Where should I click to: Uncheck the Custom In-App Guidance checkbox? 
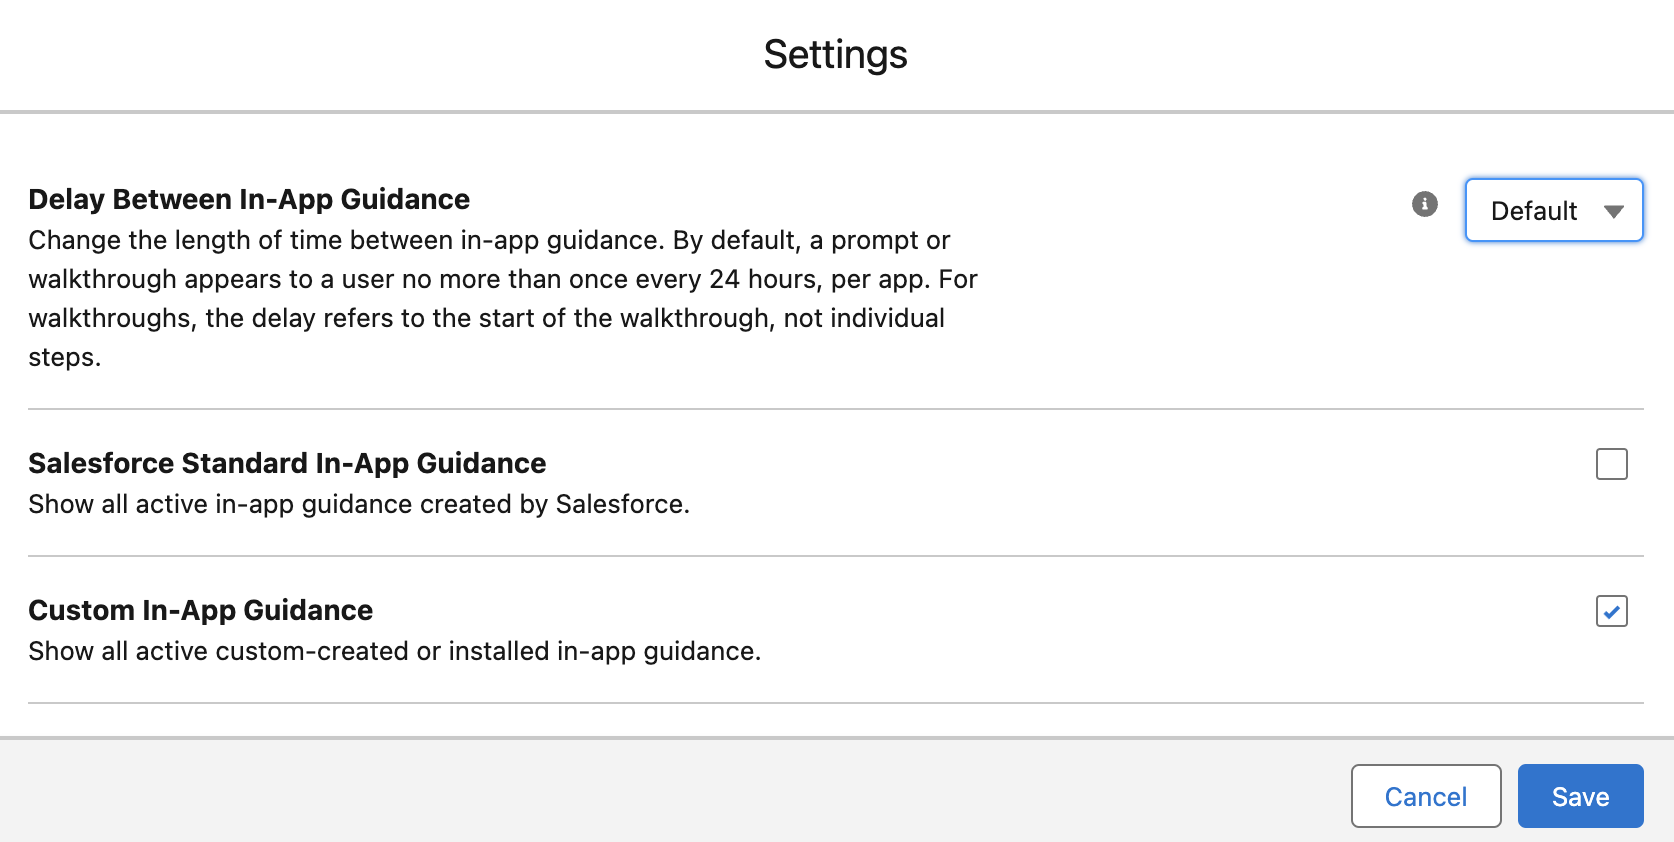(x=1611, y=611)
